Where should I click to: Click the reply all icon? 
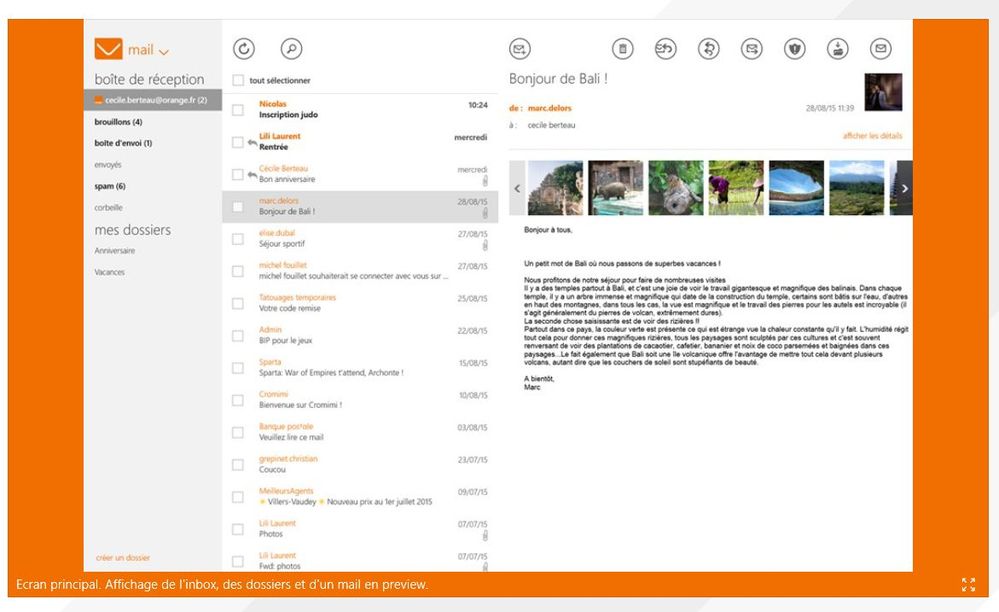tap(665, 48)
